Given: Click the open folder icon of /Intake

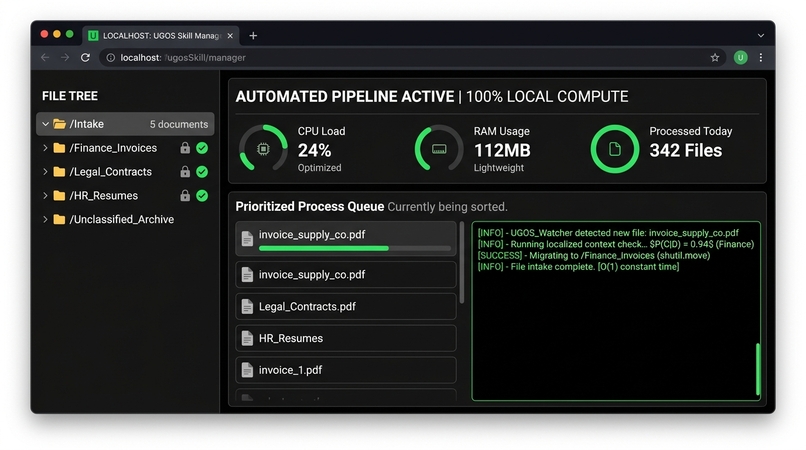Looking at the screenshot, I should click(x=60, y=124).
